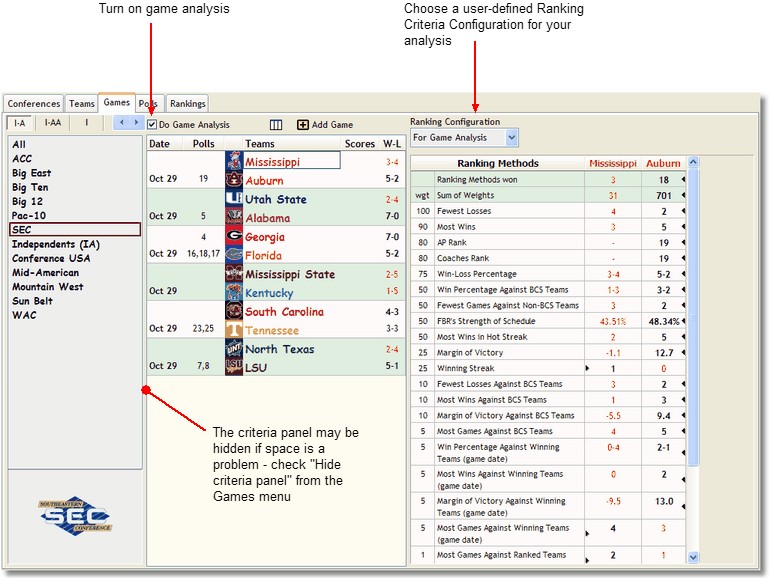This screenshot has height=581, width=771.
Task: Select the I-A division toggle
Action: coord(20,123)
